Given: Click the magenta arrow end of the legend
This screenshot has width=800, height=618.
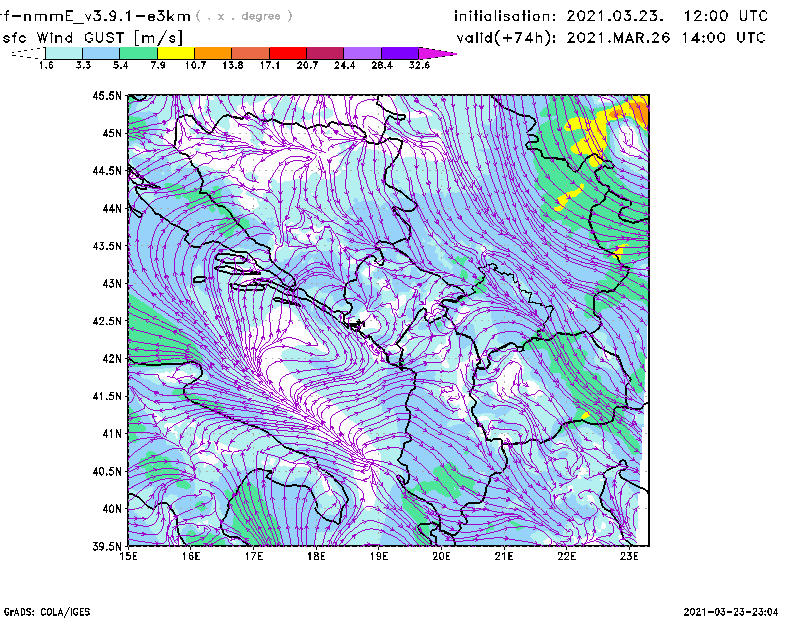Looking at the screenshot, I should [437, 53].
